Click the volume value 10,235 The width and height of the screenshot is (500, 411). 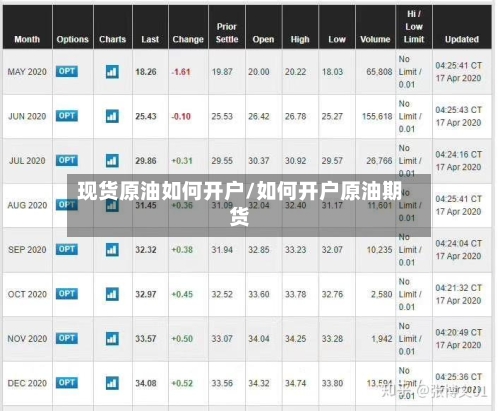click(x=380, y=250)
